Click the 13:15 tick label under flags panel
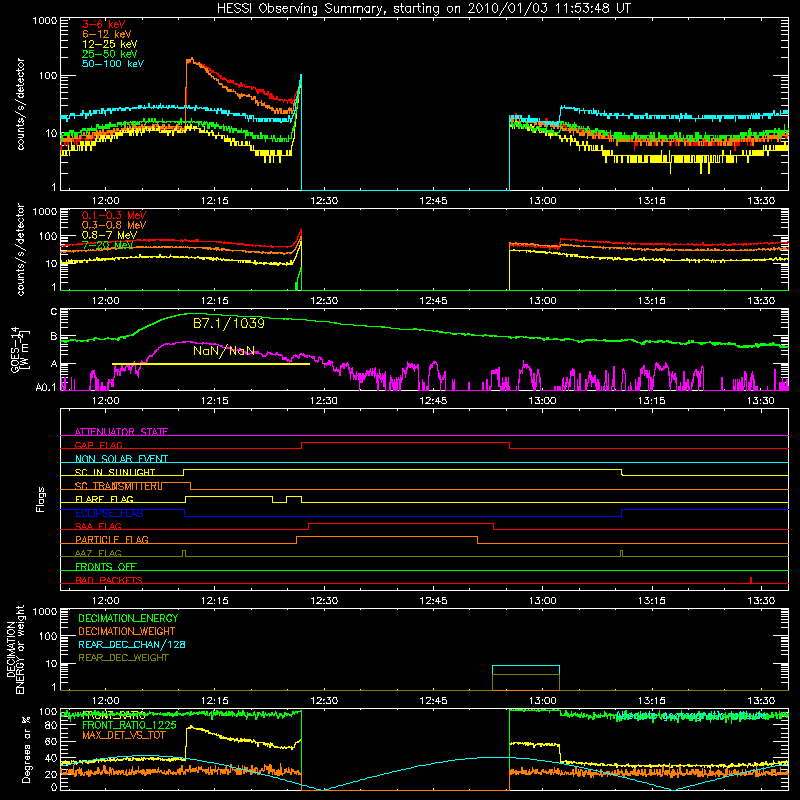The height and width of the screenshot is (800, 800). [652, 601]
